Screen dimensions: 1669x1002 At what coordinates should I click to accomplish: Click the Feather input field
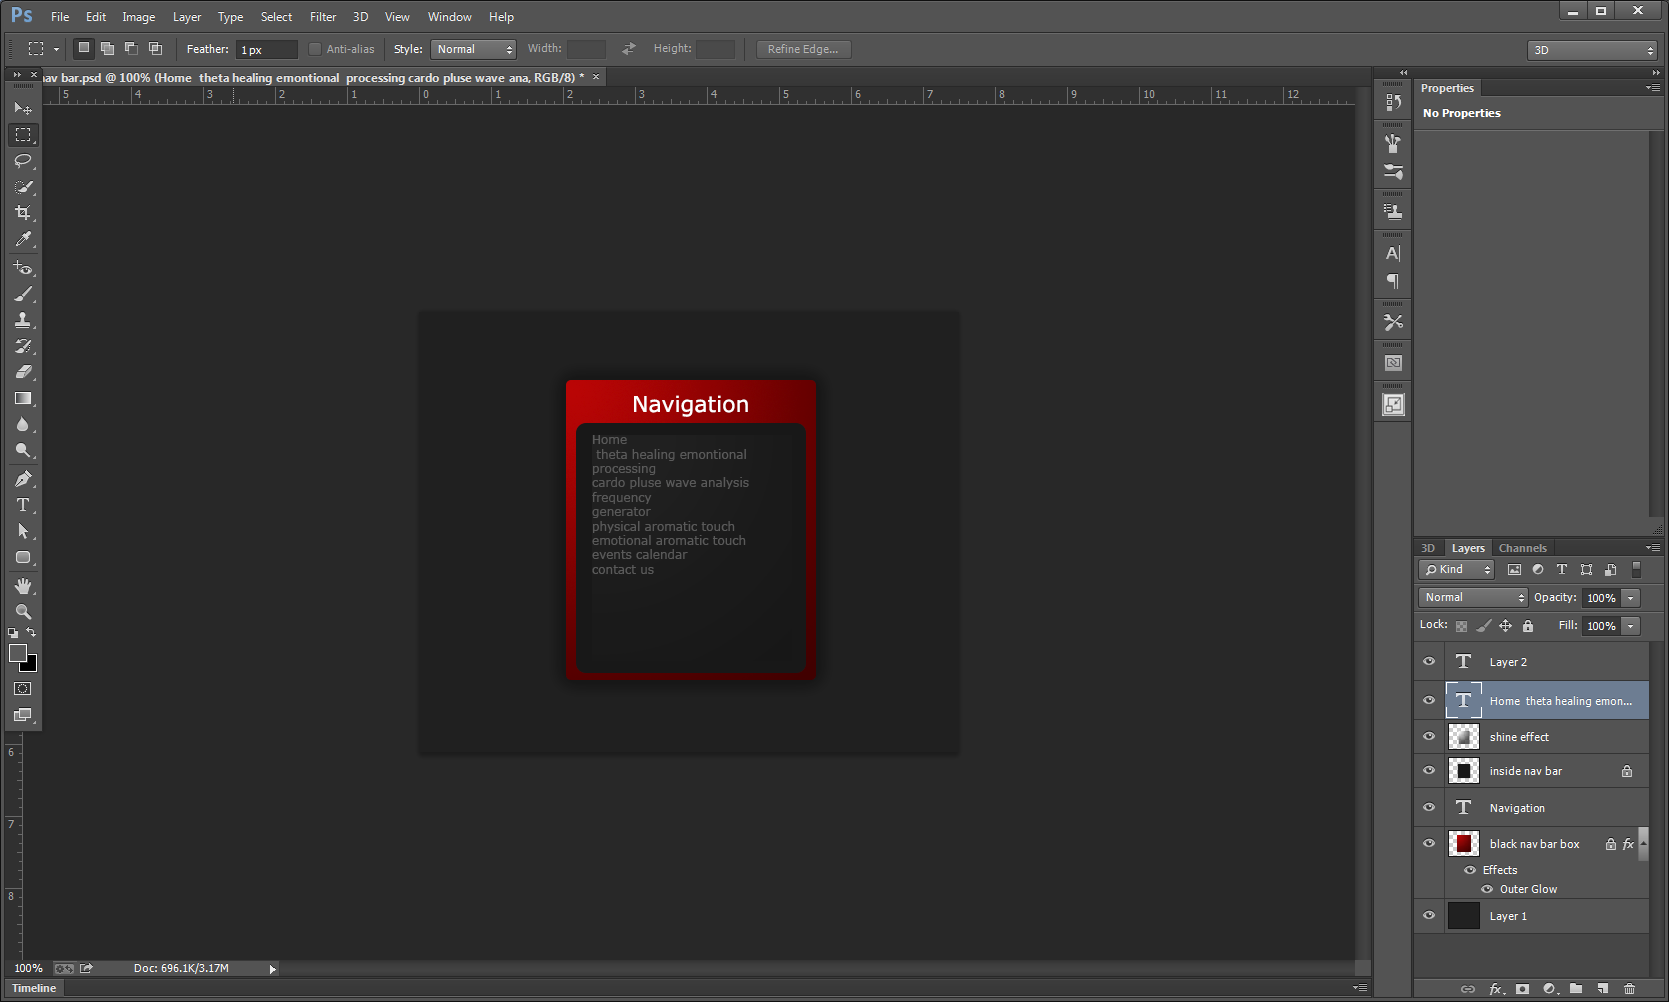click(267, 50)
